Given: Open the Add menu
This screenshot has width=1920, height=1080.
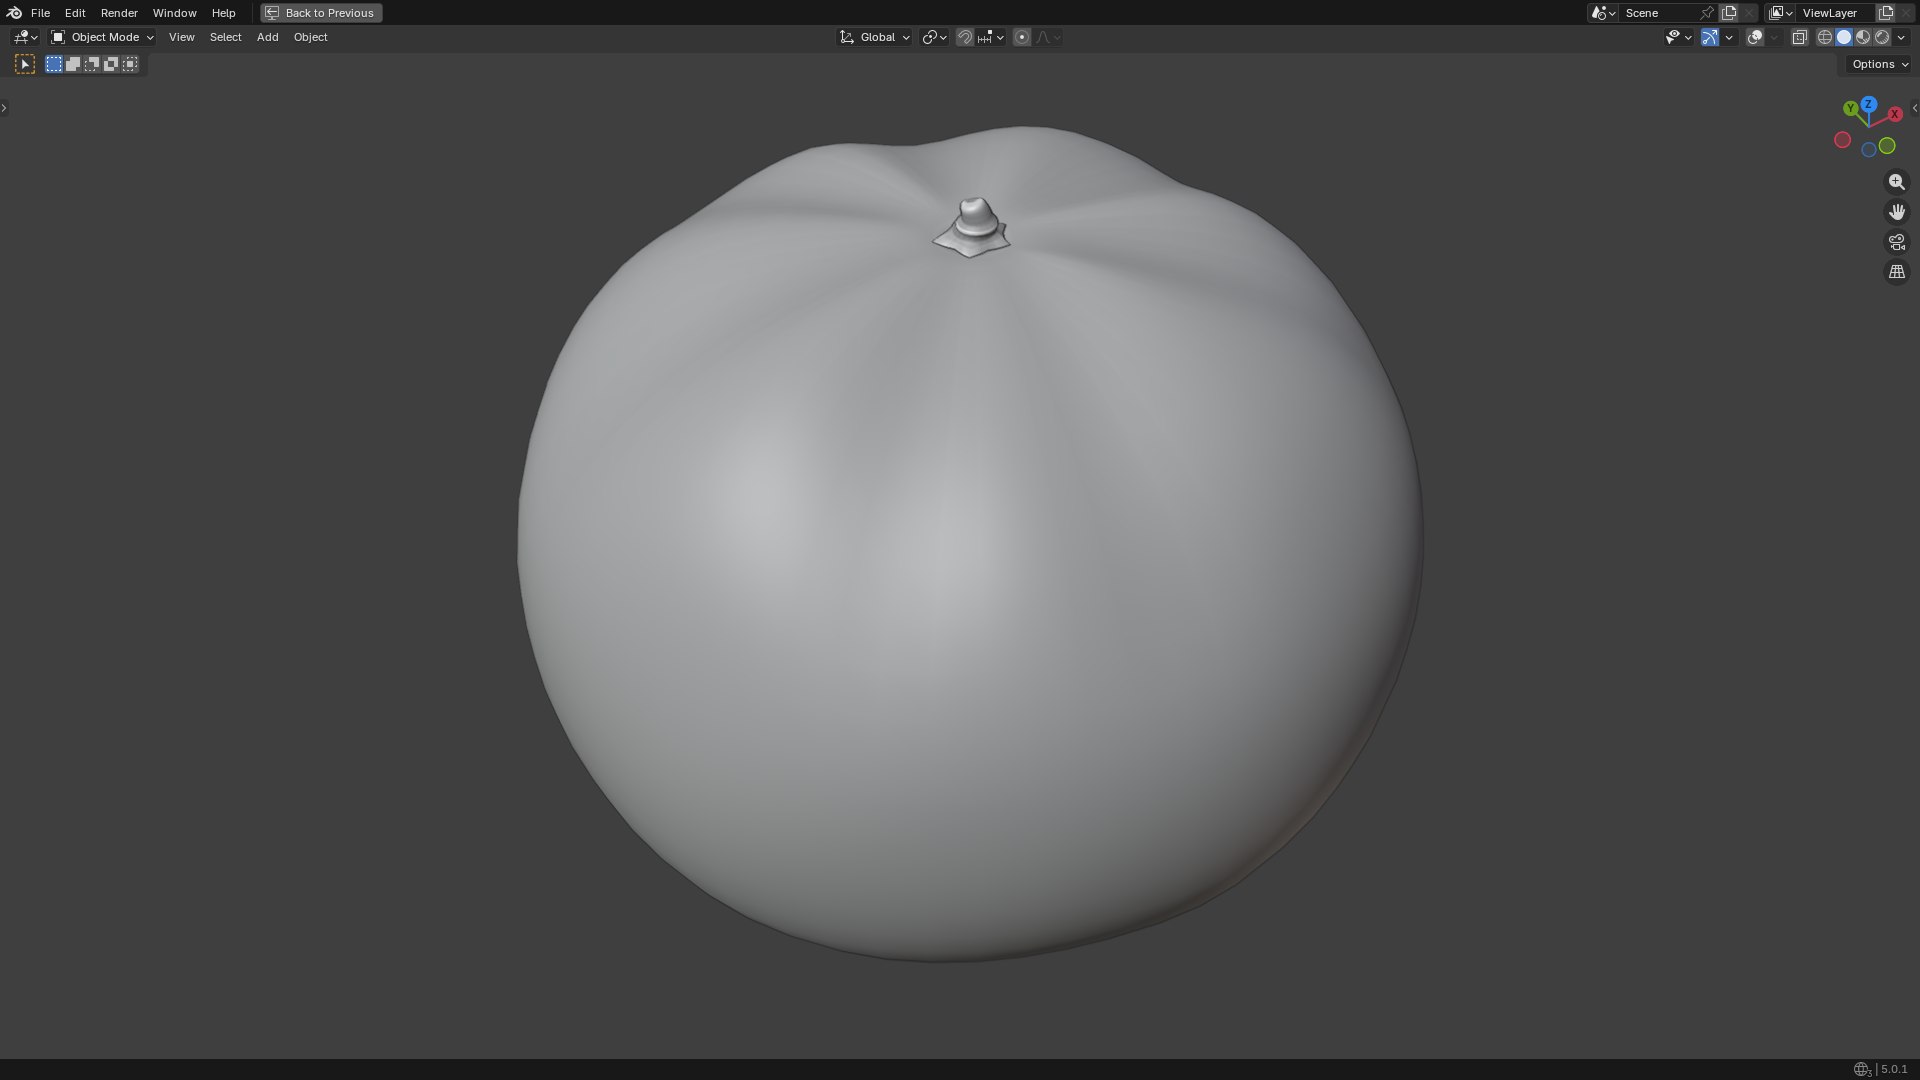Looking at the screenshot, I should pos(267,37).
